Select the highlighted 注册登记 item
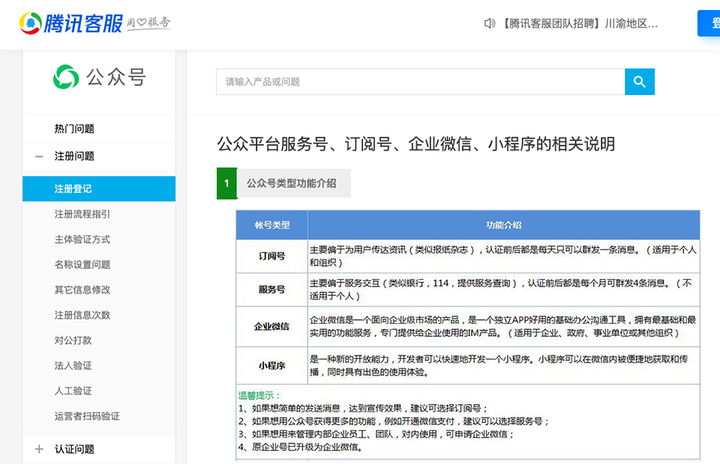Viewport: 720px width, 464px height. pos(99,189)
